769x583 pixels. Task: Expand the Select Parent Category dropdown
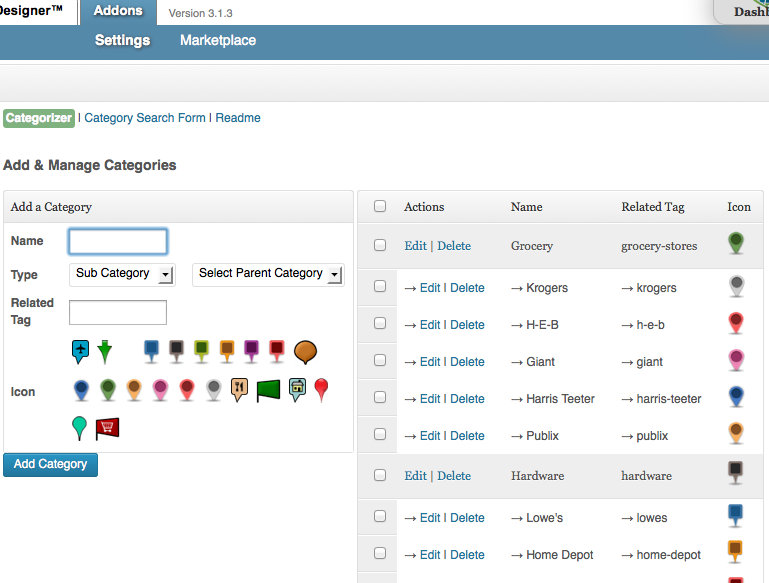point(268,274)
